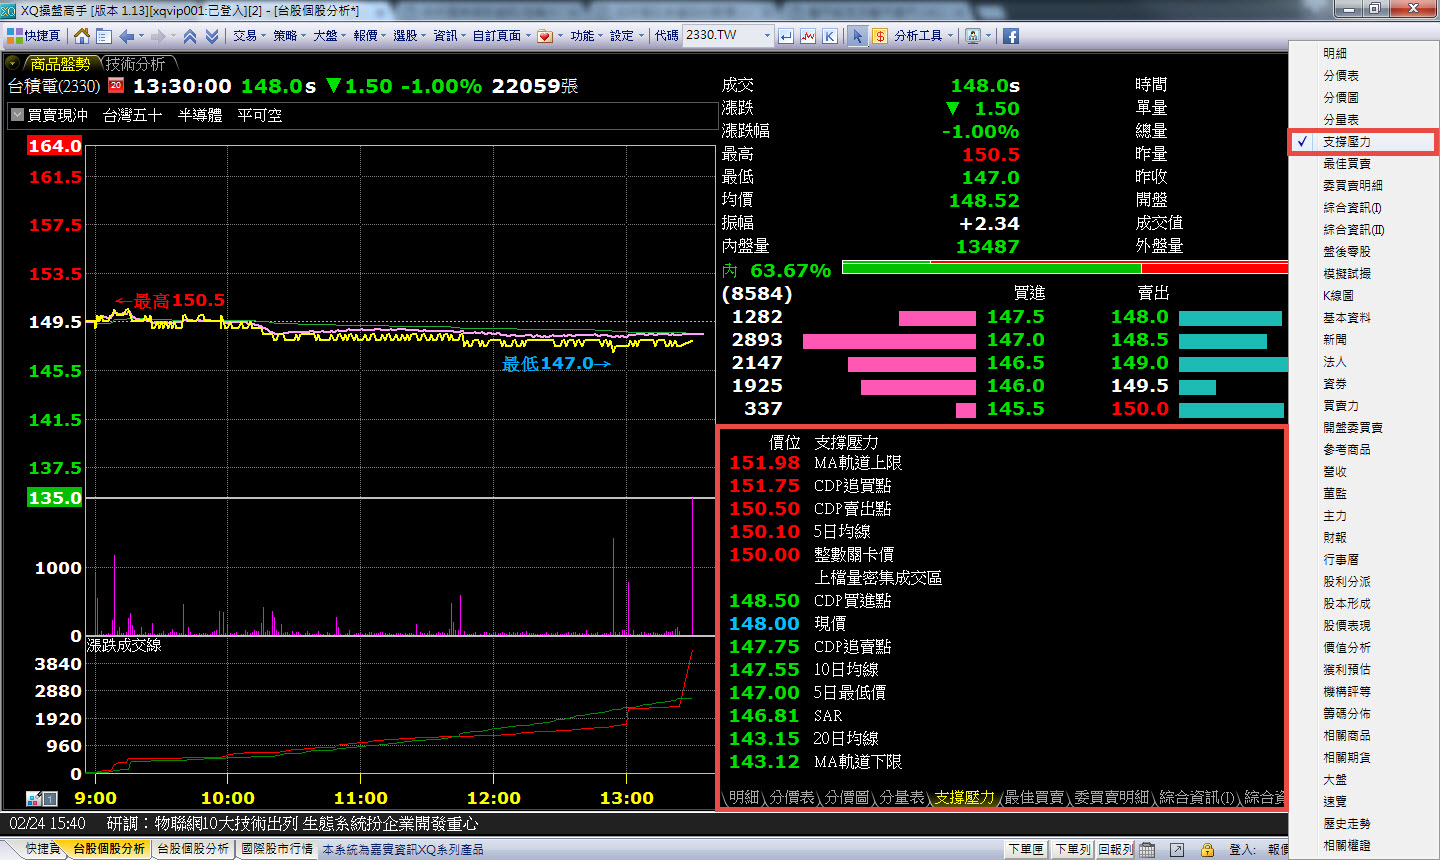Expand the stock code combo box arrow
The image size is (1440, 860).
pos(767,35)
